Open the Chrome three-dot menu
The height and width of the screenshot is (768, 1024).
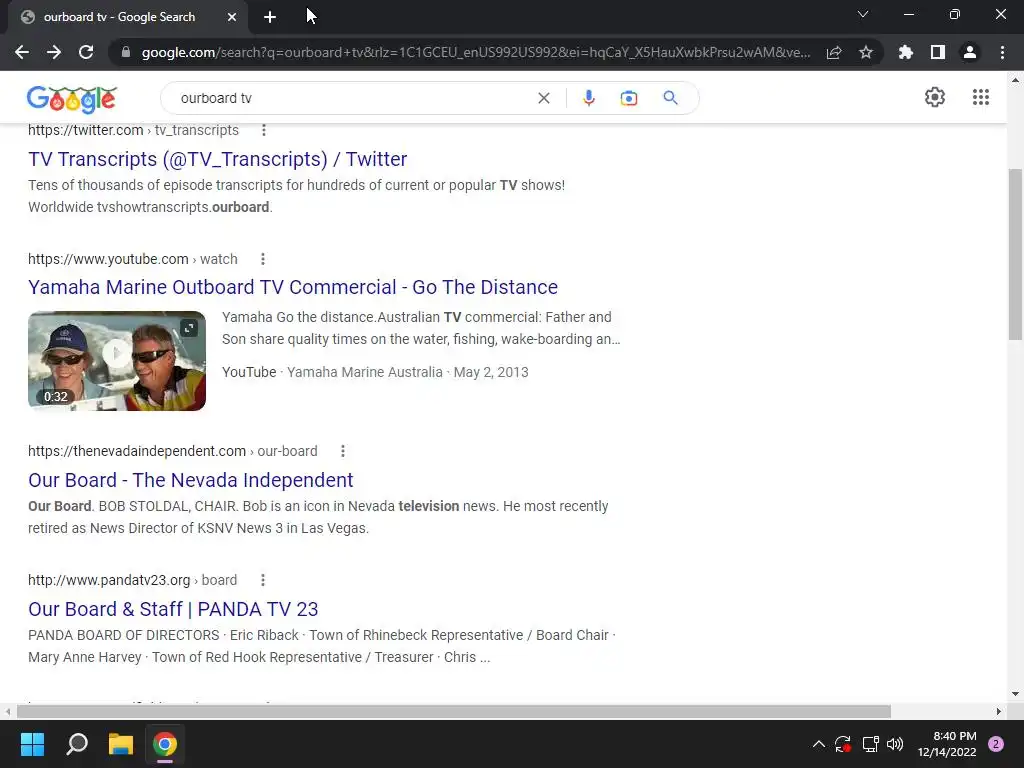pos(1002,52)
